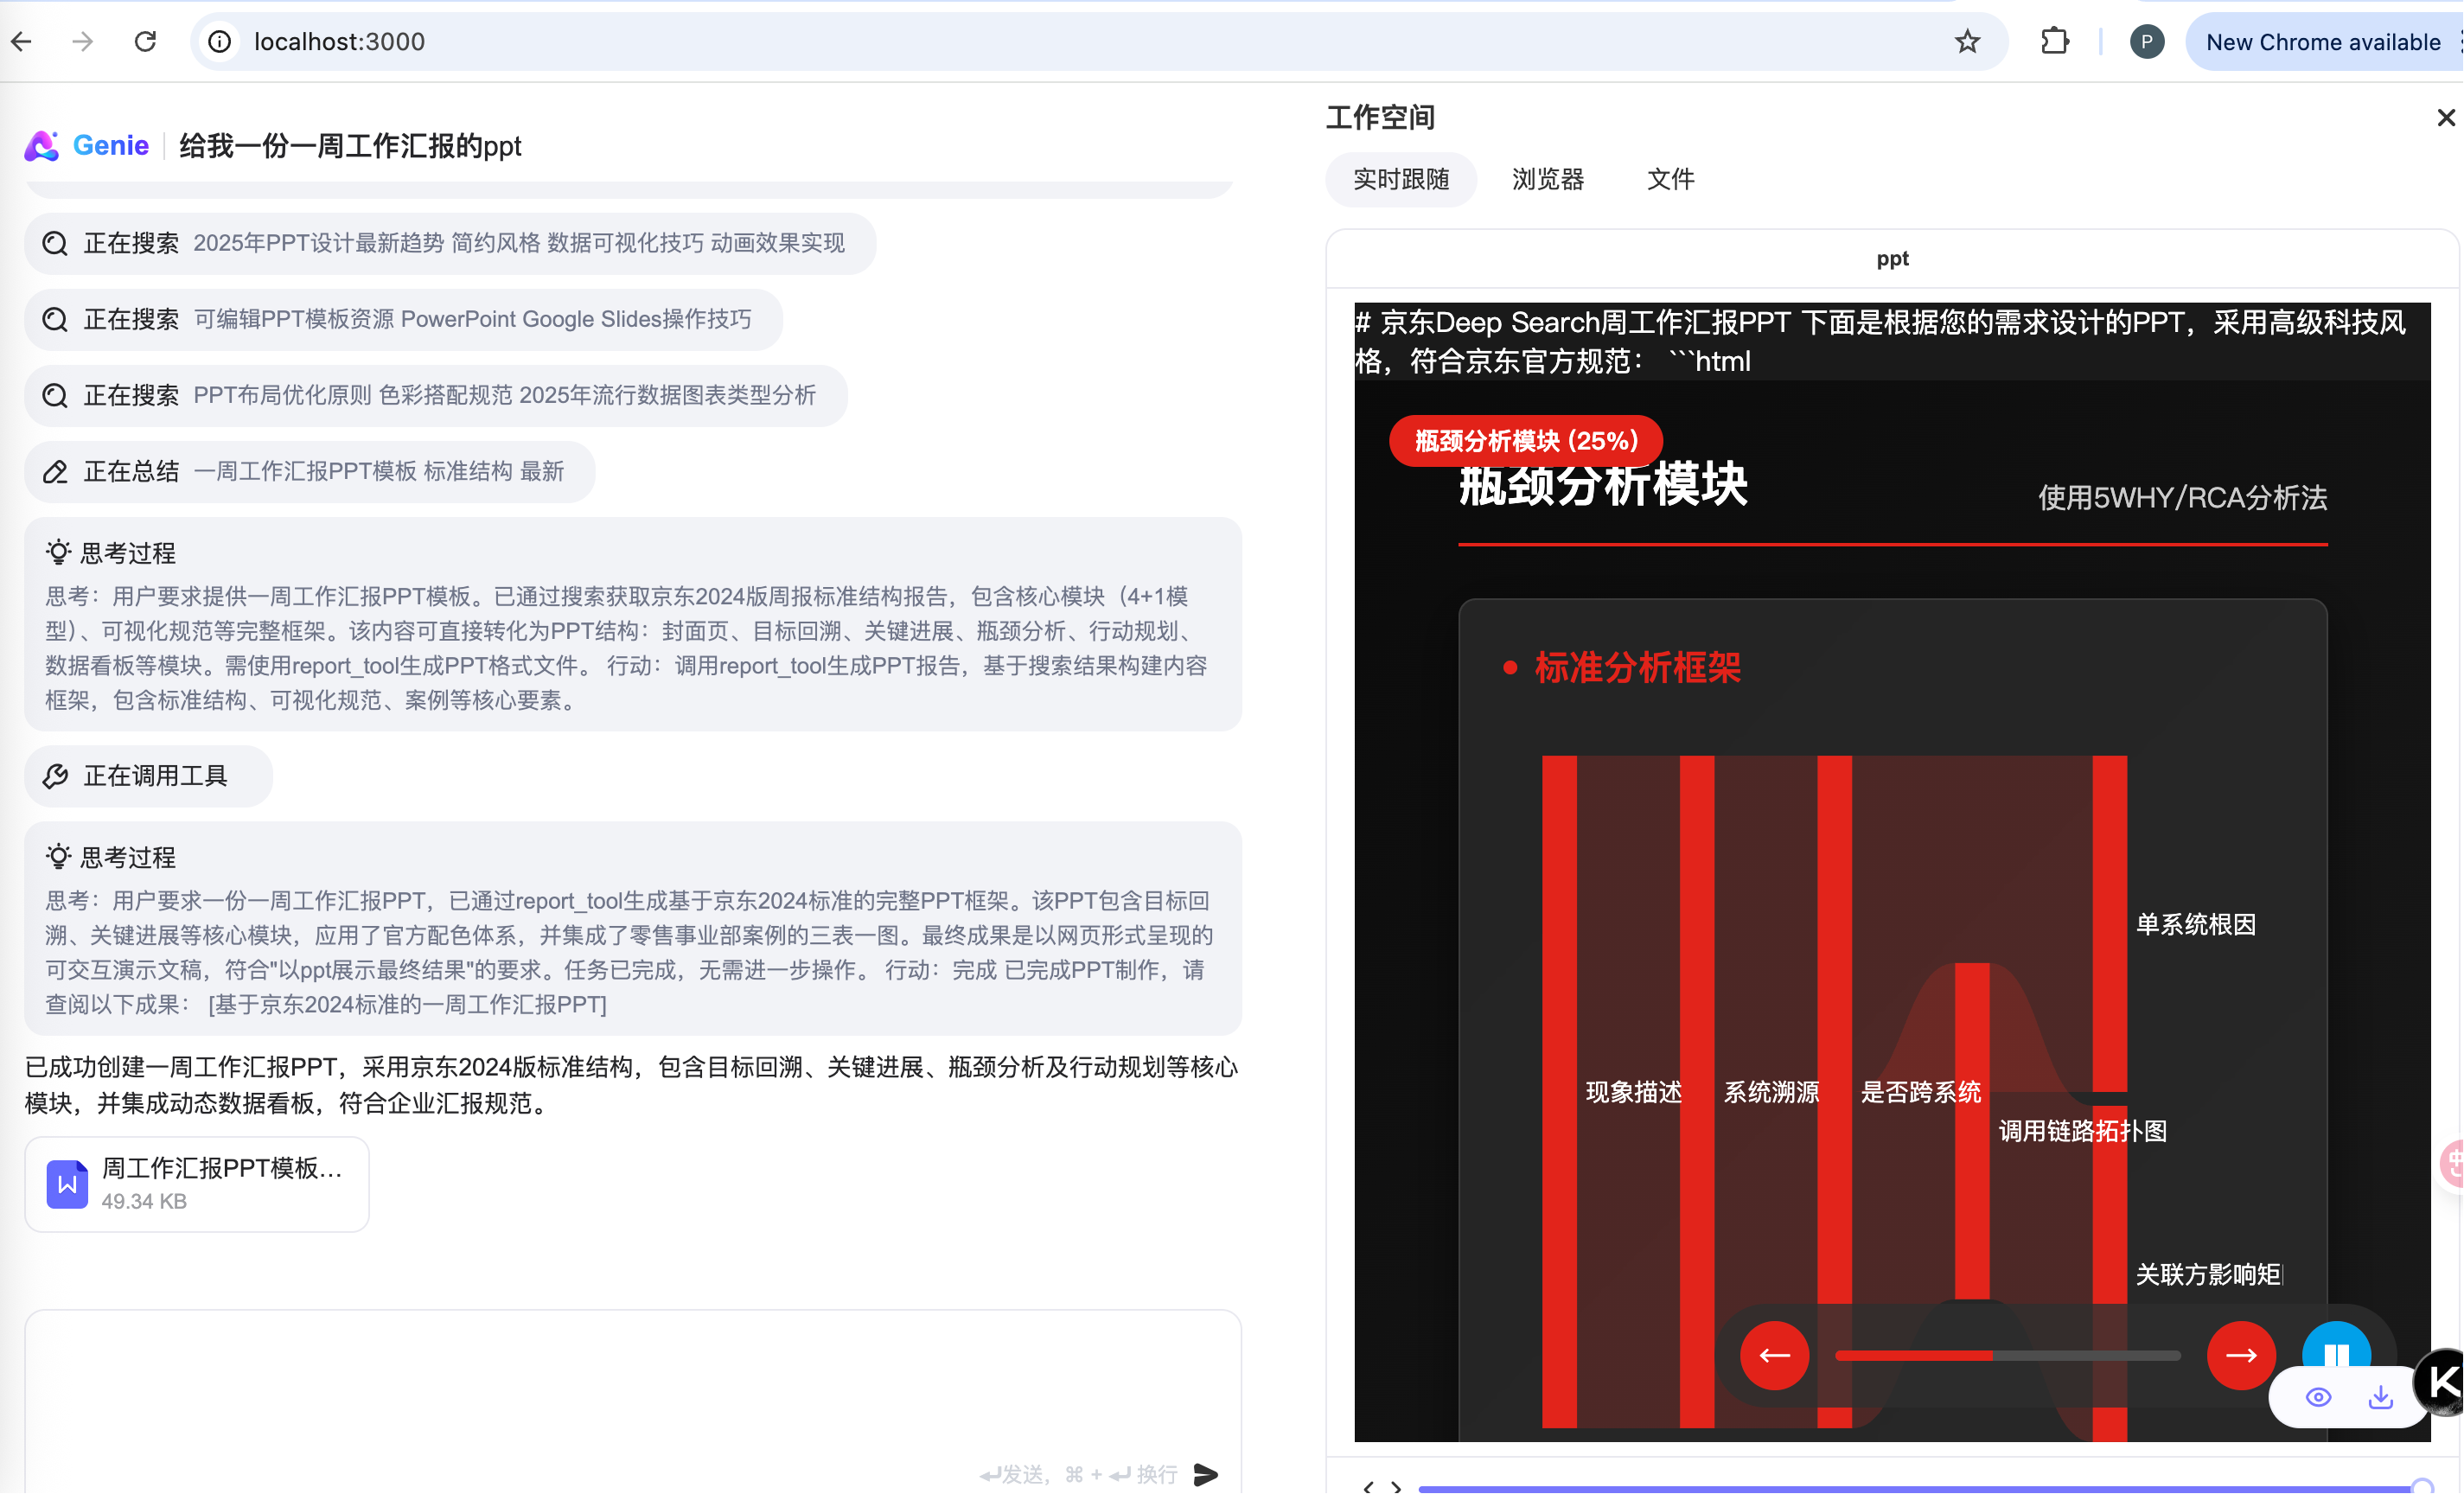Switch to the 文件 tab
The image size is (2464, 1494).
[x=1670, y=179]
